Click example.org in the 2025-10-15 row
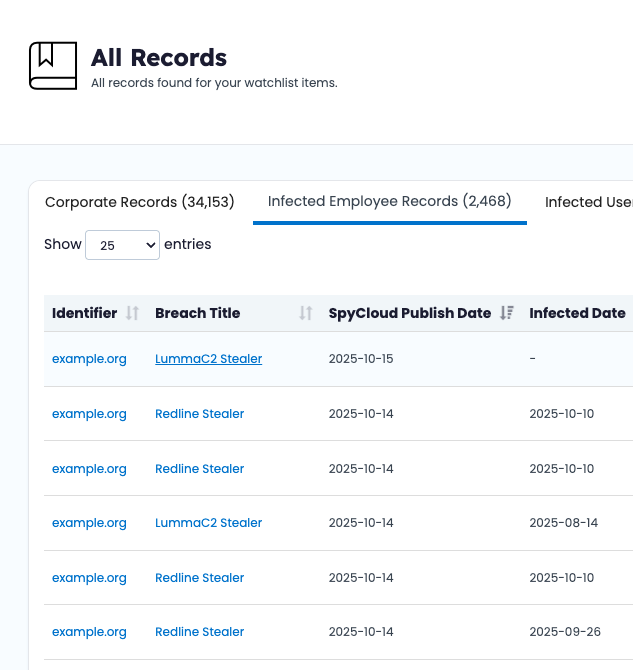This screenshot has height=670, width=633. (x=89, y=359)
